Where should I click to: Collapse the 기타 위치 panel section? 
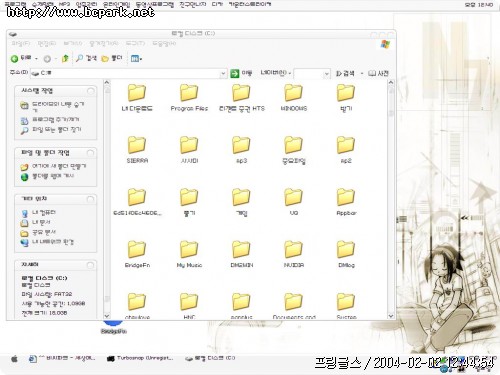click(90, 199)
